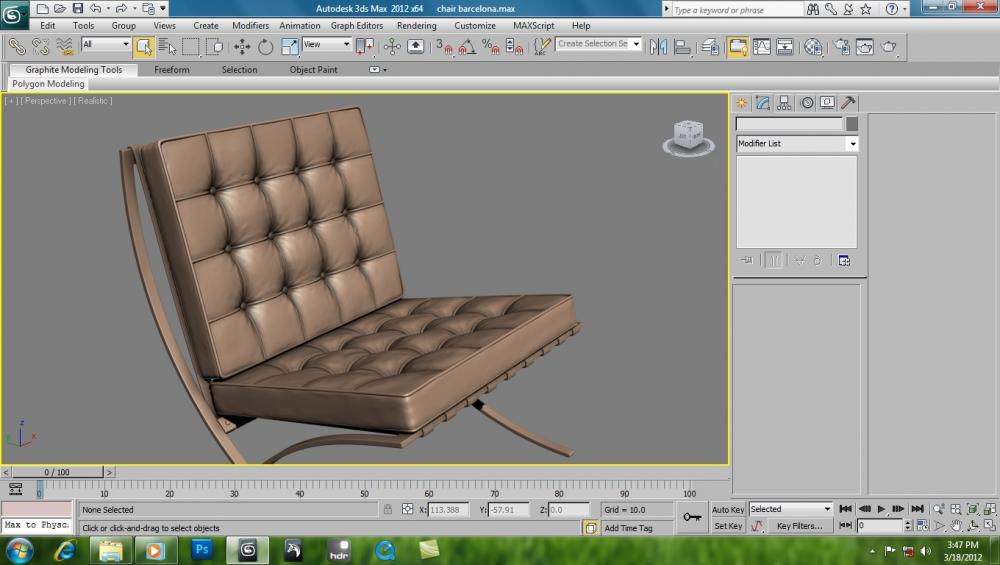
Task: Select the Select and Move tool
Action: coord(242,47)
